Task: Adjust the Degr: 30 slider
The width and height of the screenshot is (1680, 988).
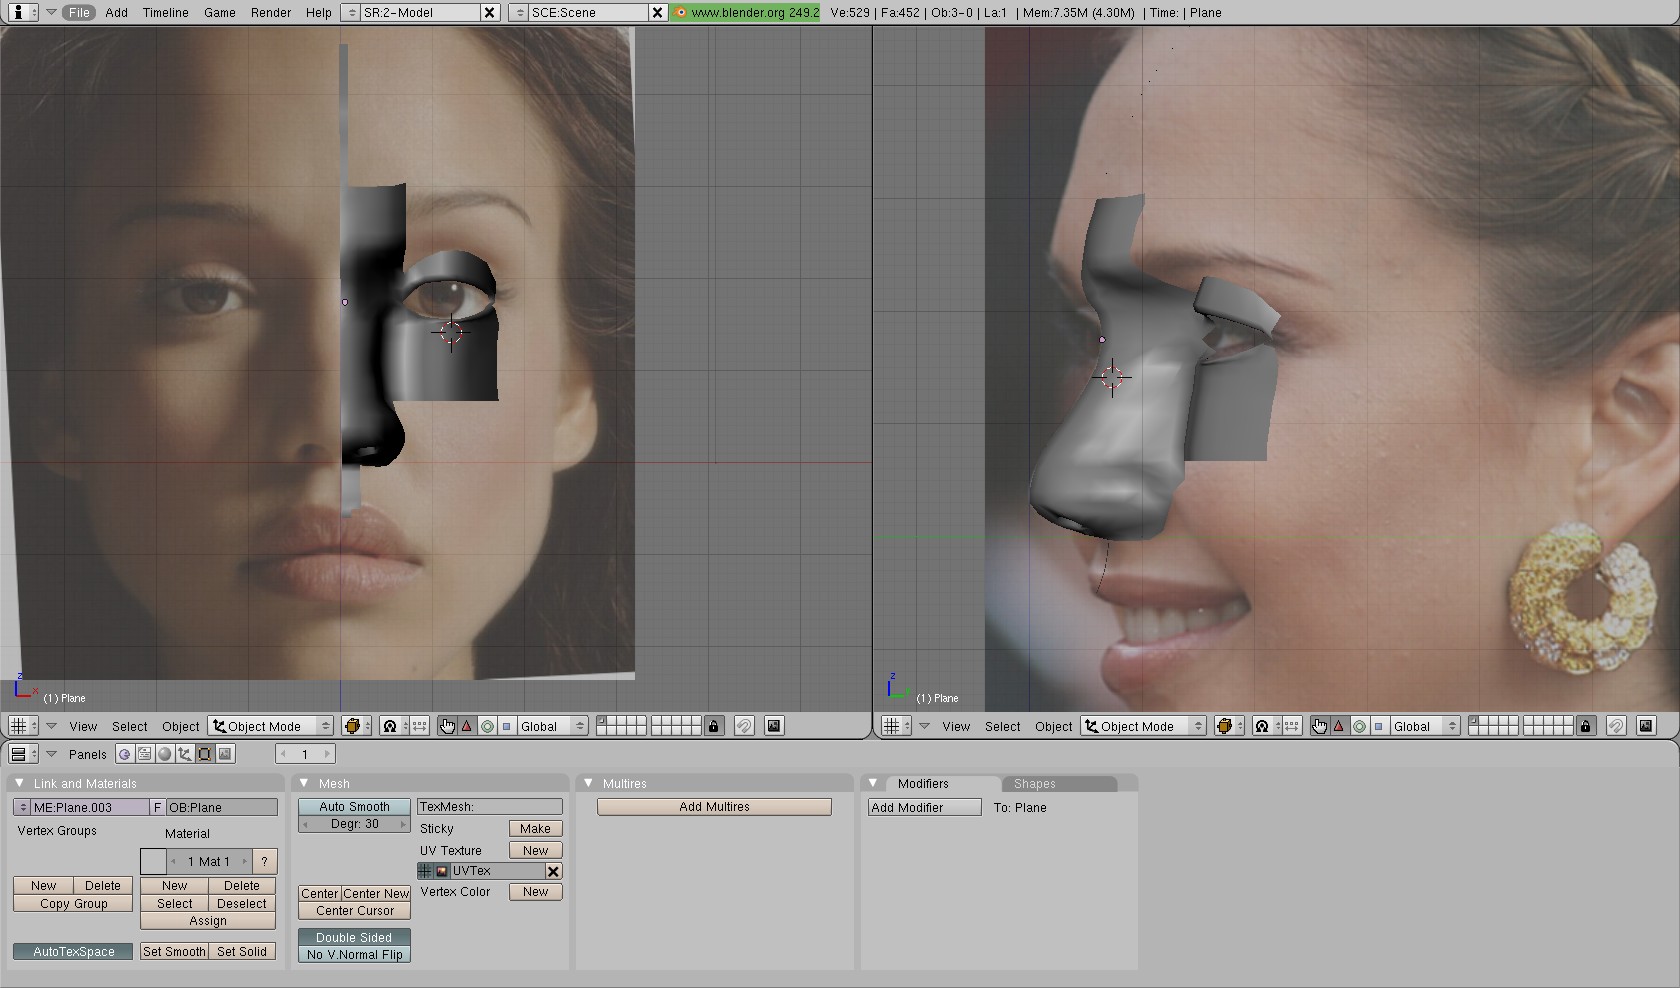Action: pyautogui.click(x=354, y=825)
